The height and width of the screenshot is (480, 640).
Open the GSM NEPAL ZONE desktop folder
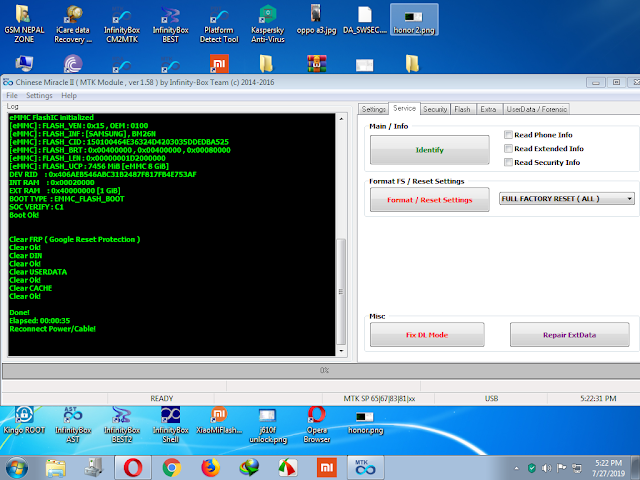click(24, 24)
